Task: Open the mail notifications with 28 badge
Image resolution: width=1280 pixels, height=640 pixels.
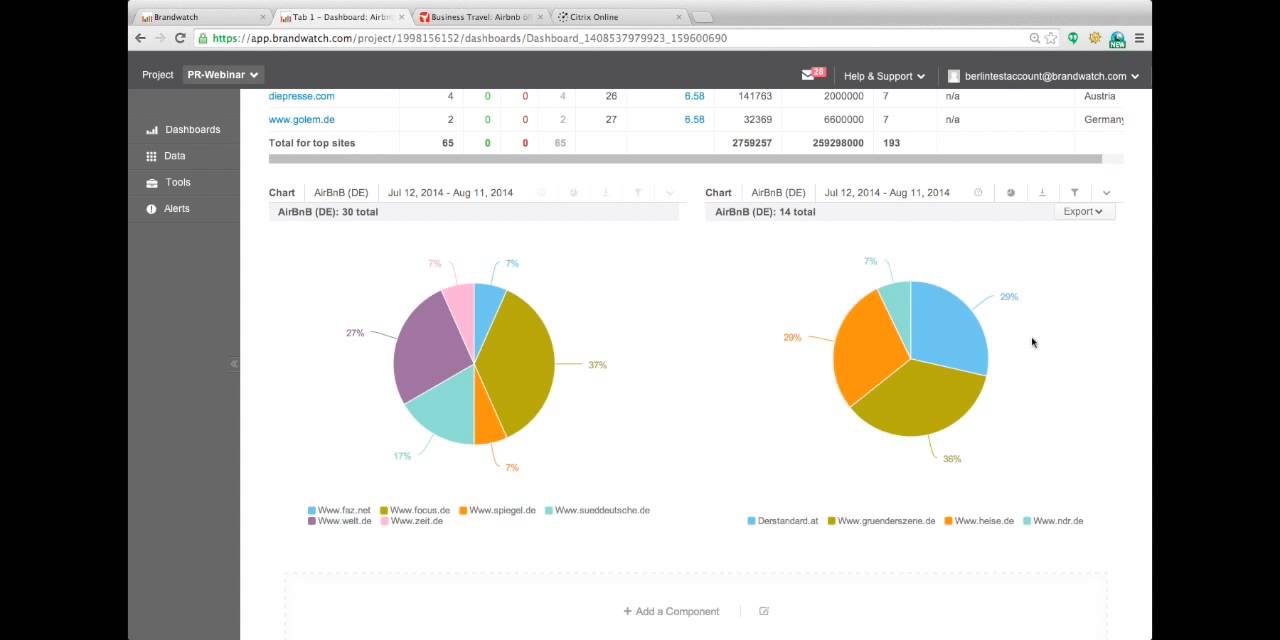Action: (x=812, y=75)
